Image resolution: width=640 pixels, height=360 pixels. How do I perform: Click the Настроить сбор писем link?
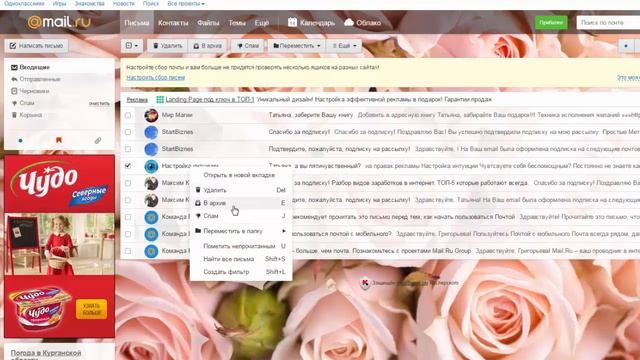[x=156, y=78]
